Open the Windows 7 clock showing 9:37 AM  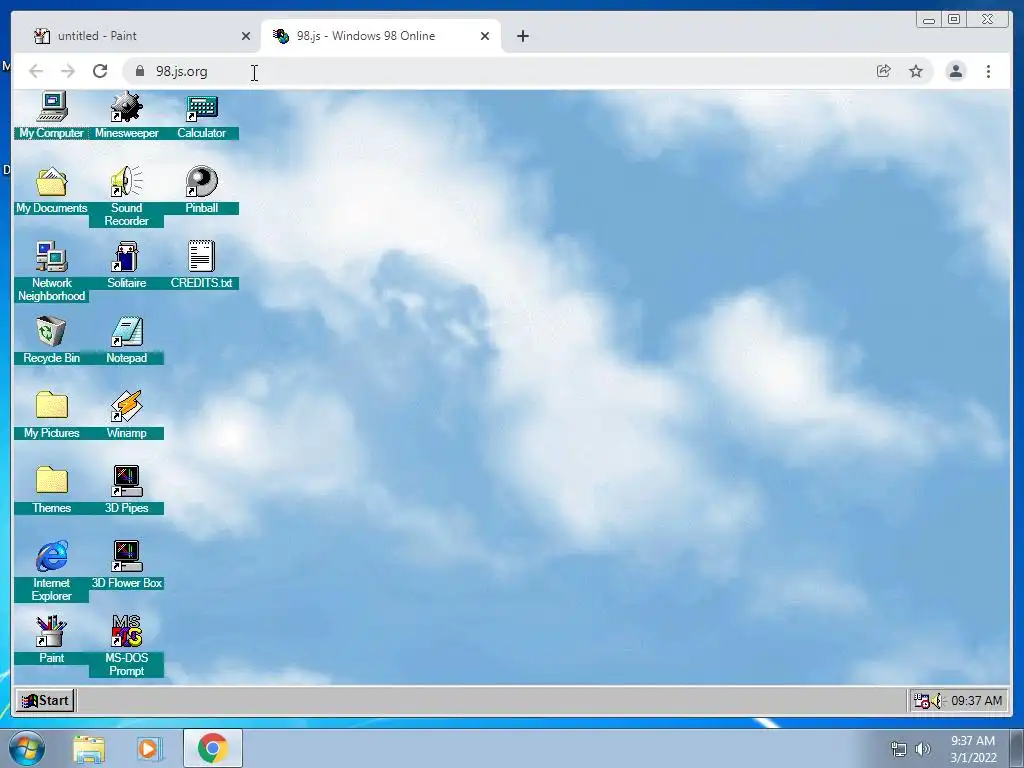pyautogui.click(x=973, y=749)
